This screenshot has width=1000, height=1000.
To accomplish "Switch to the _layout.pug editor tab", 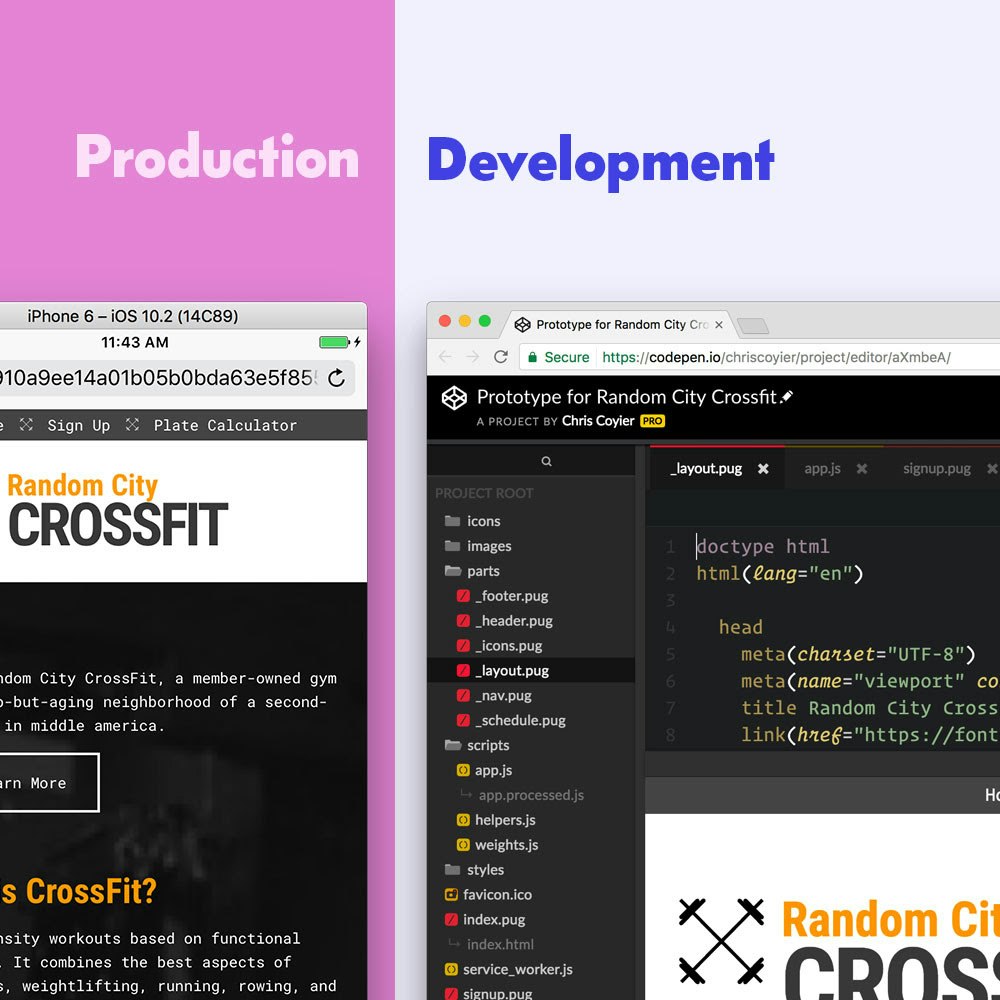I will click(706, 469).
